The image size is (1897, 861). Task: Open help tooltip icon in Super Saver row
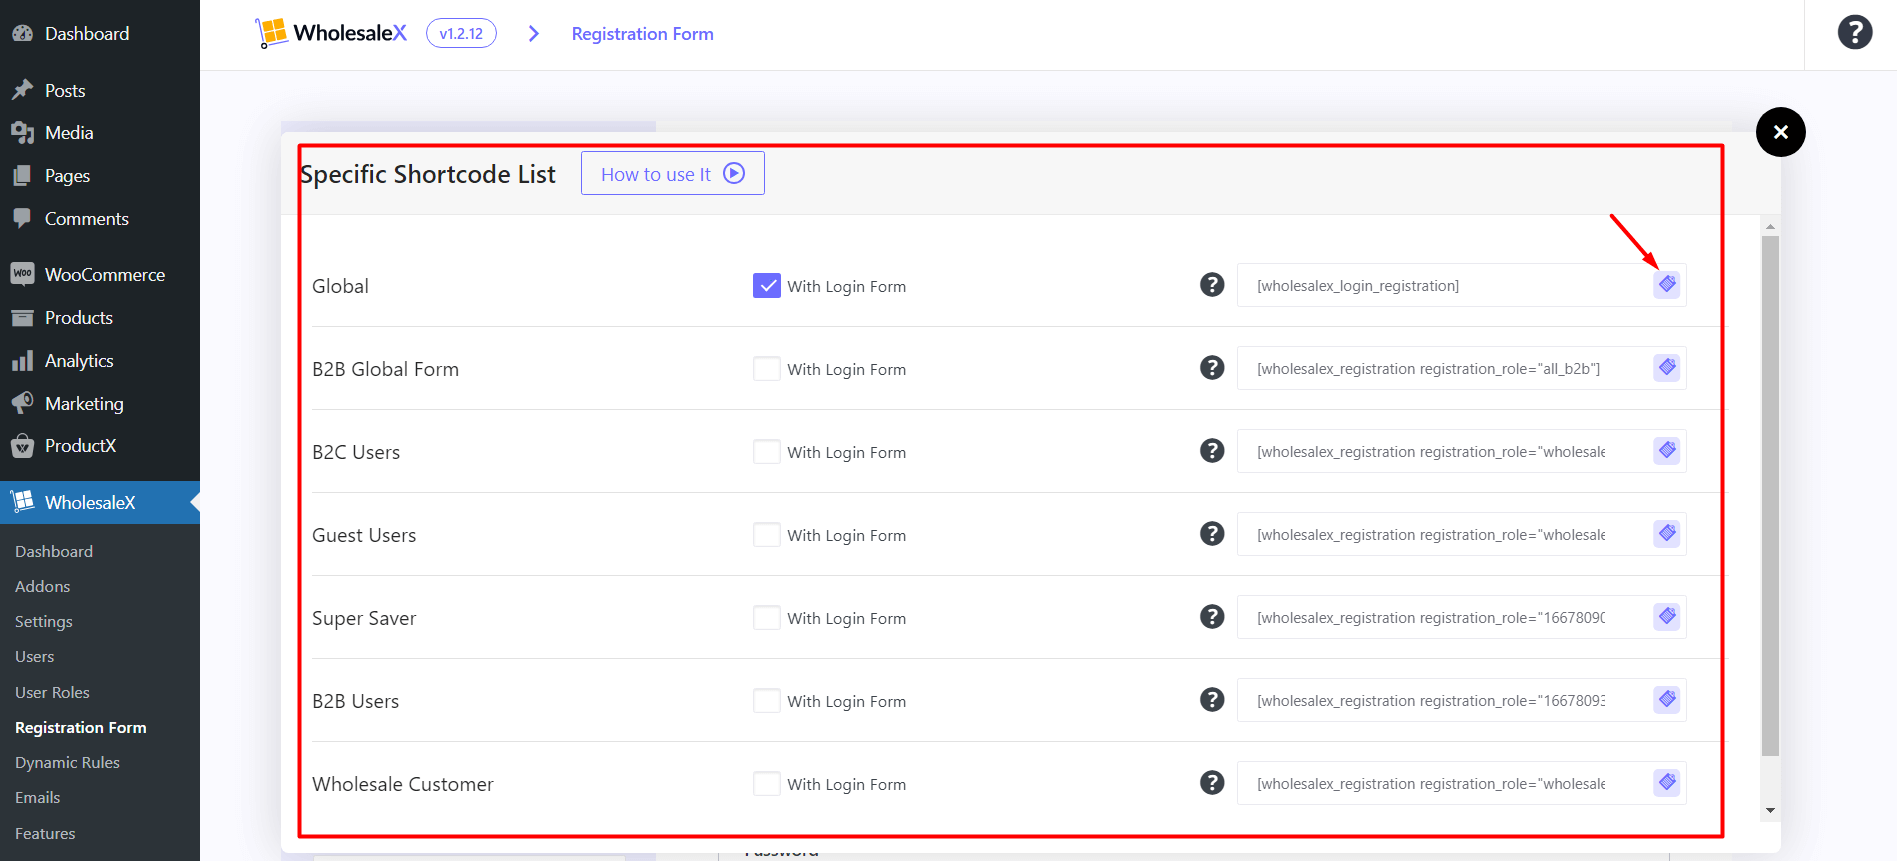[x=1212, y=617]
